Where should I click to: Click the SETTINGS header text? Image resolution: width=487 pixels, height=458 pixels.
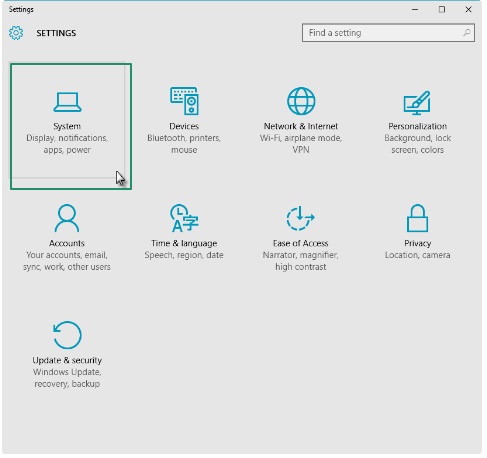pyautogui.click(x=56, y=33)
